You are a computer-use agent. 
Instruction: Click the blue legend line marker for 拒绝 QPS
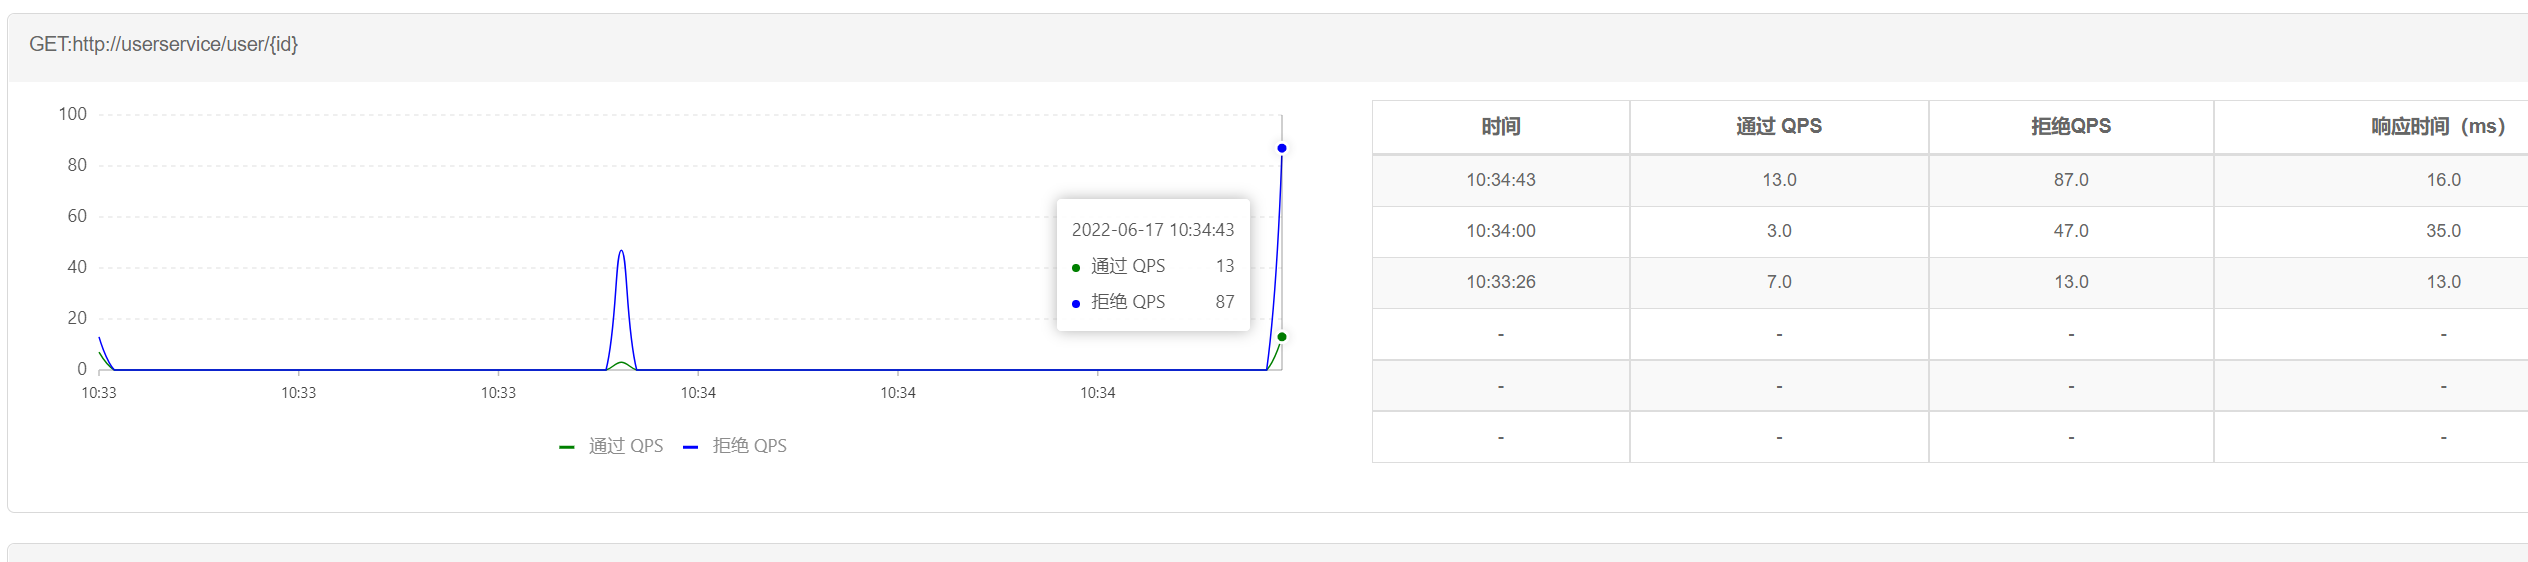pos(690,447)
